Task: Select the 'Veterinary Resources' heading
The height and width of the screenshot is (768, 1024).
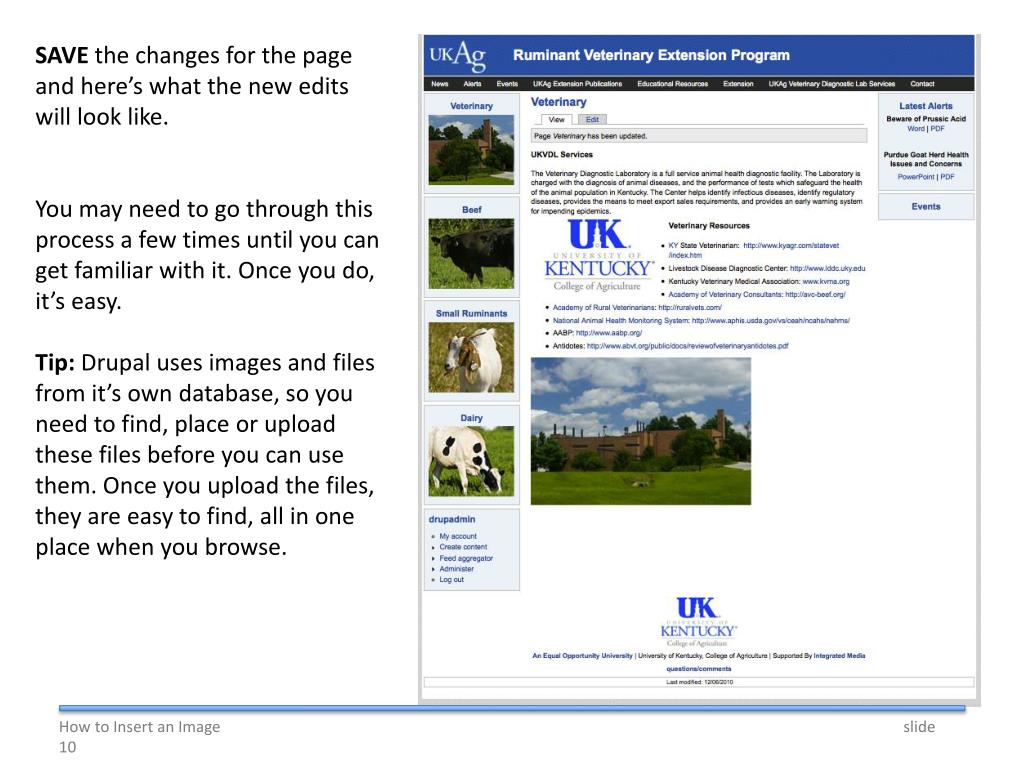Action: point(709,226)
